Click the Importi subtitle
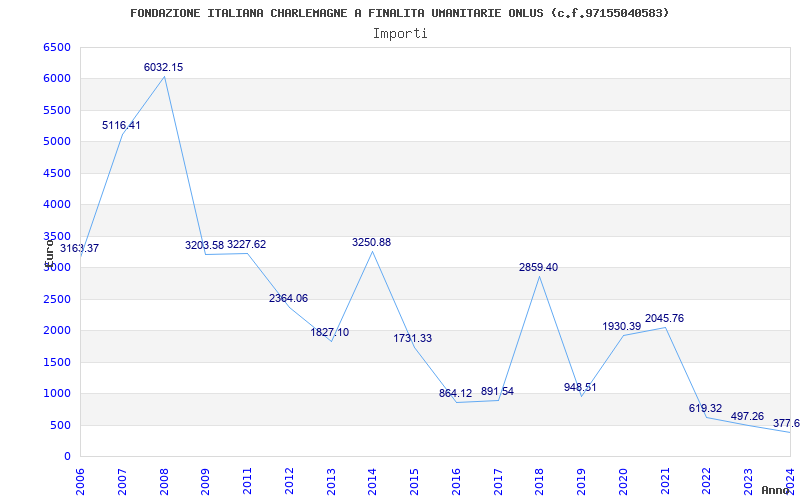The image size is (800, 500). (400, 33)
